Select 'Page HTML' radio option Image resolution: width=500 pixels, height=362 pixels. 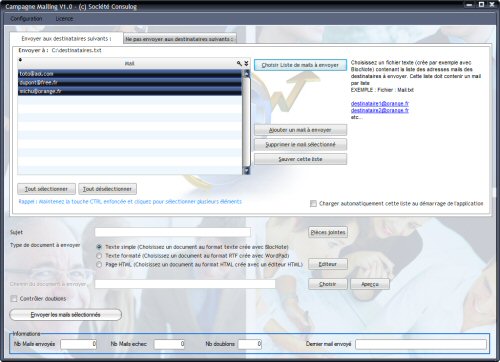(99, 264)
